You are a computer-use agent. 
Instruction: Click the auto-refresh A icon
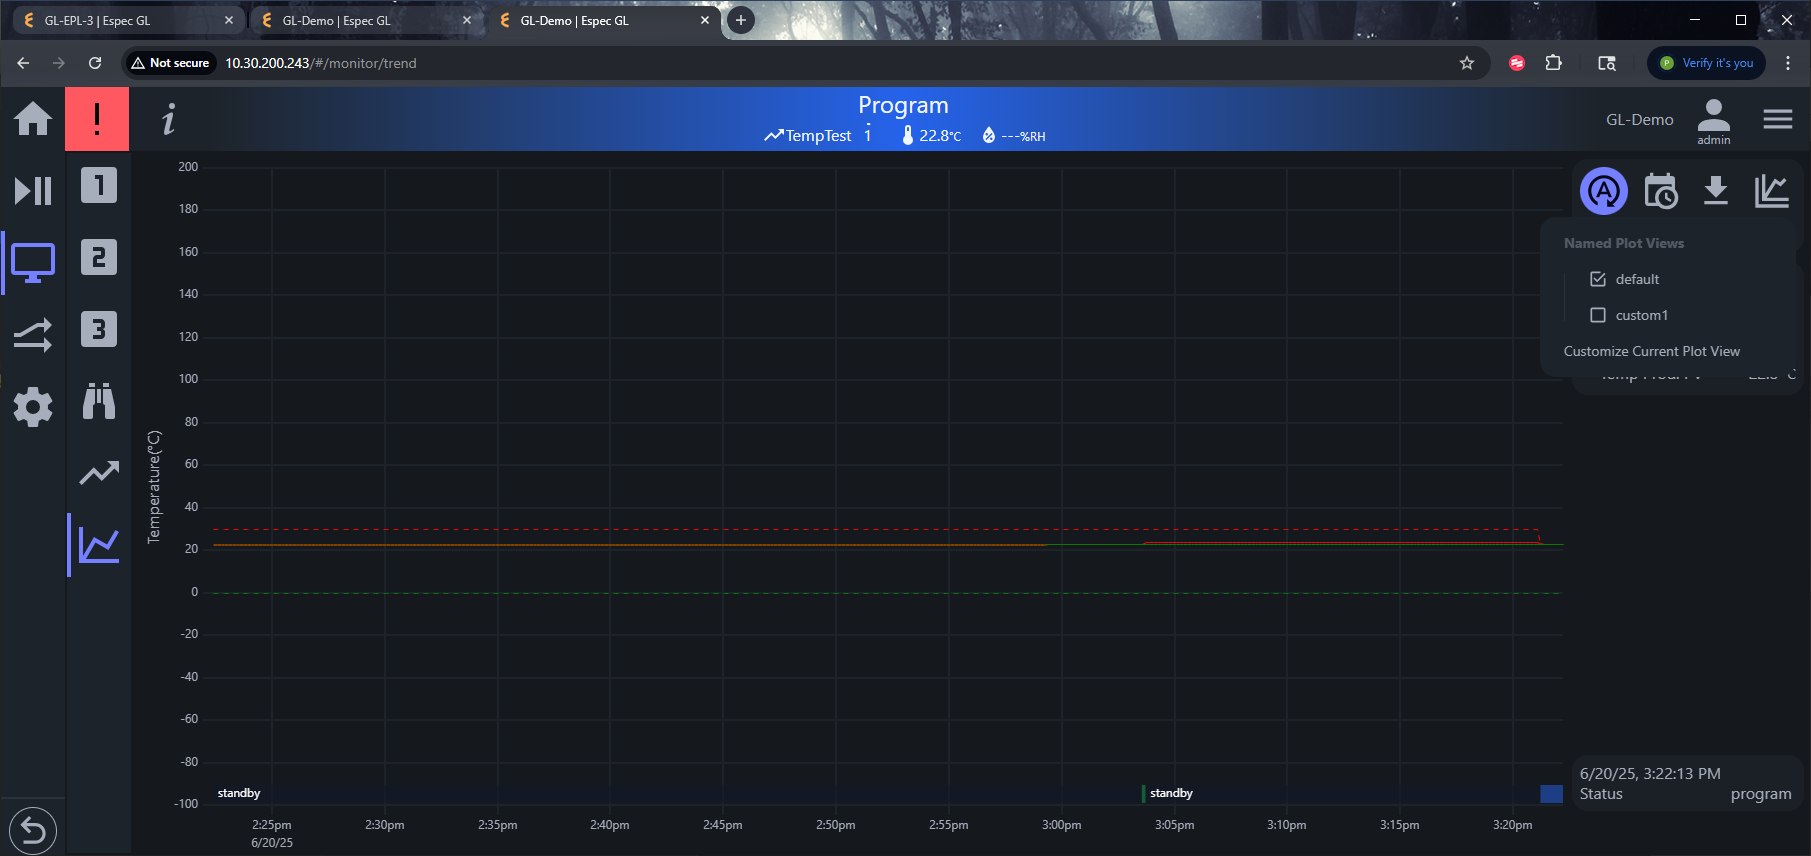[1604, 191]
